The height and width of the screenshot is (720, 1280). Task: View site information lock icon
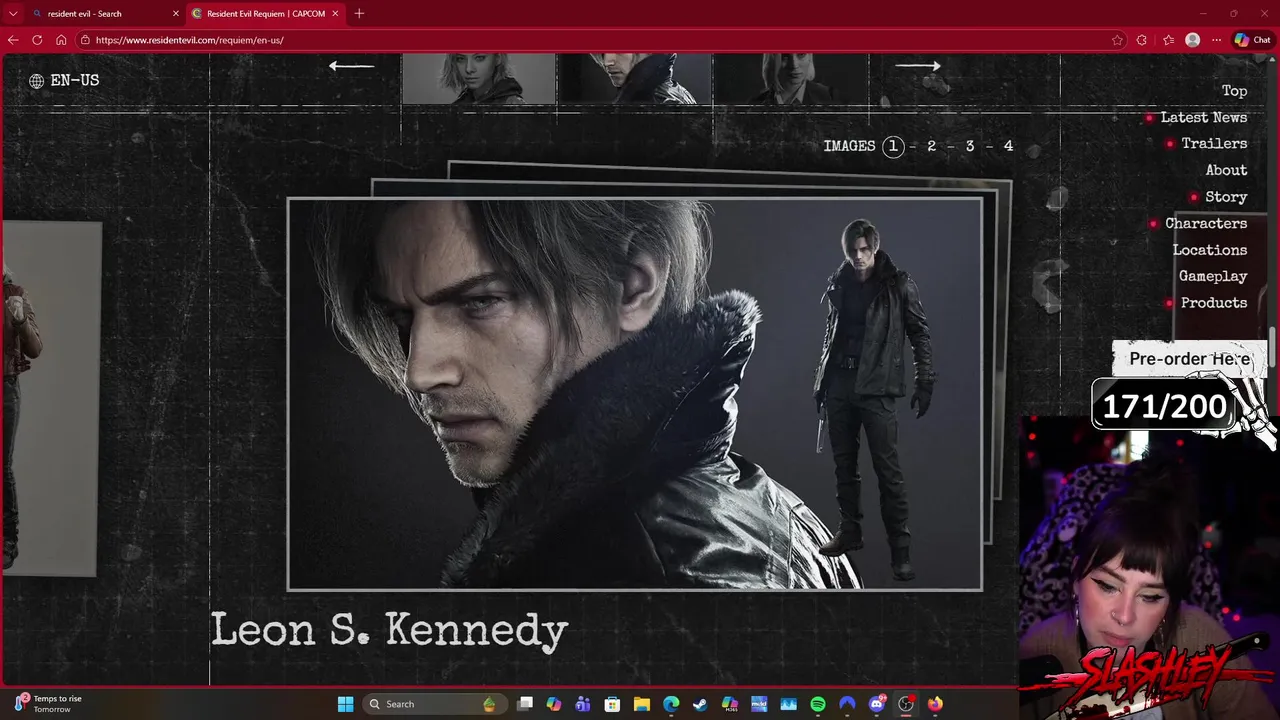pyautogui.click(x=87, y=40)
